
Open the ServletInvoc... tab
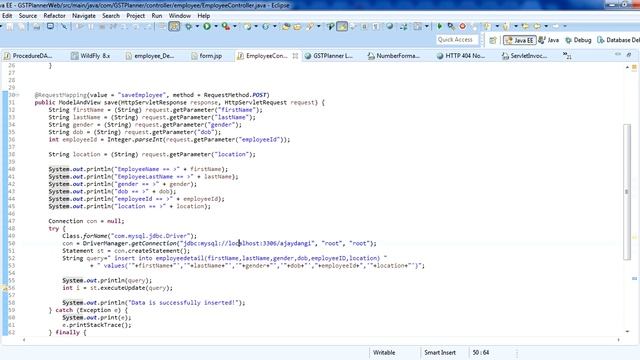point(524,56)
